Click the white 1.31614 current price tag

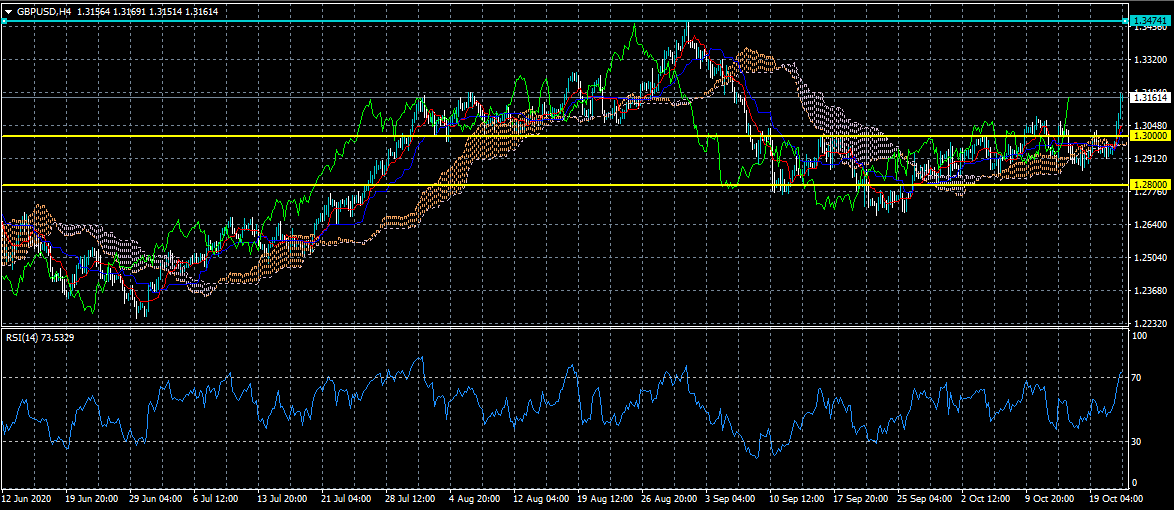click(1149, 97)
